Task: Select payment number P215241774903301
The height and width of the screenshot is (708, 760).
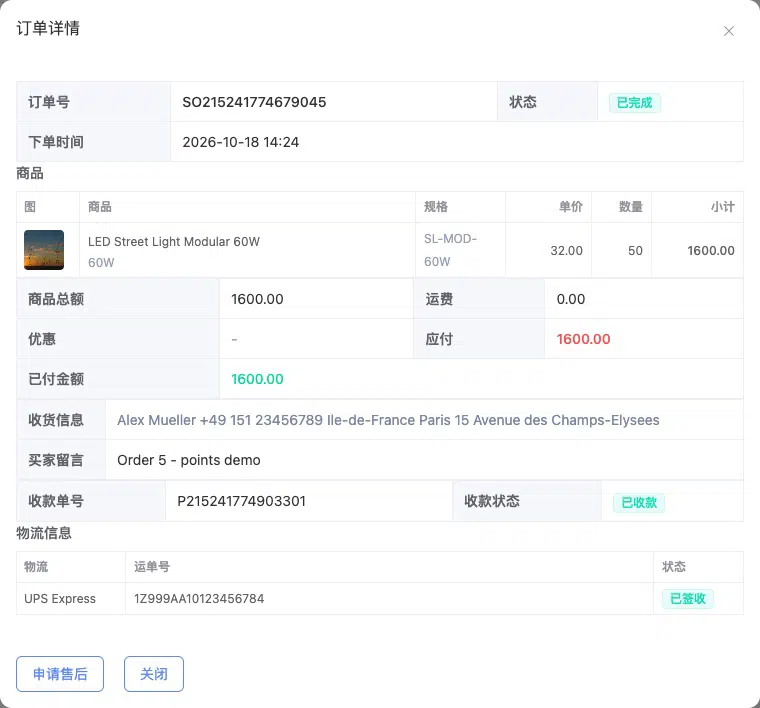Action: (x=241, y=501)
